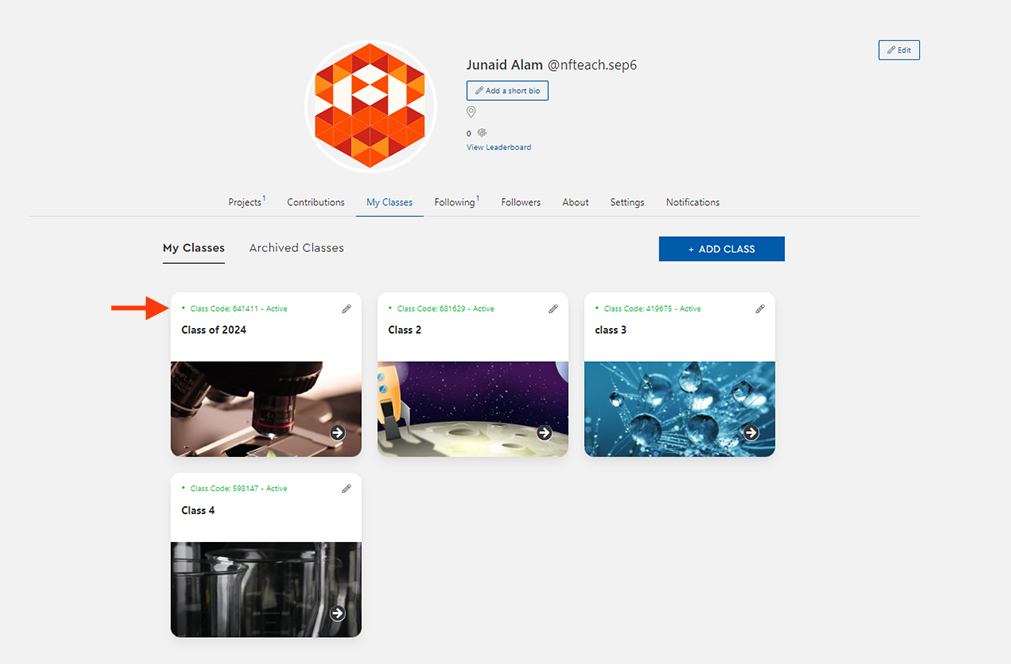Click the glass beakers image of Class 4

coord(266,589)
